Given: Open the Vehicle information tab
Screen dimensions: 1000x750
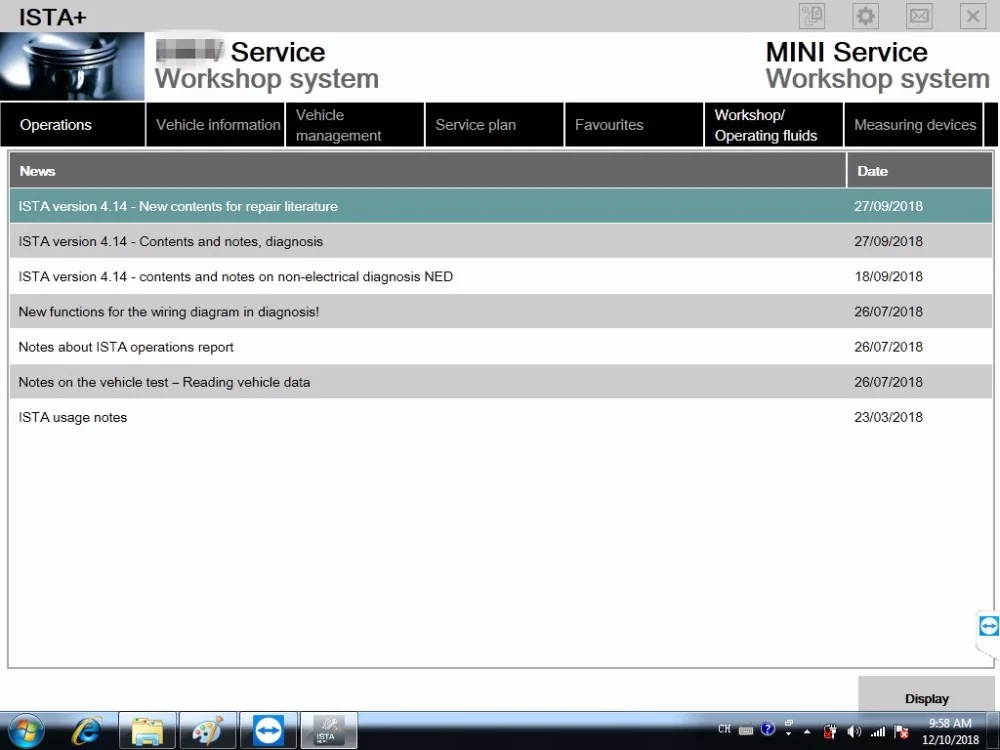Looking at the screenshot, I should coord(216,125).
